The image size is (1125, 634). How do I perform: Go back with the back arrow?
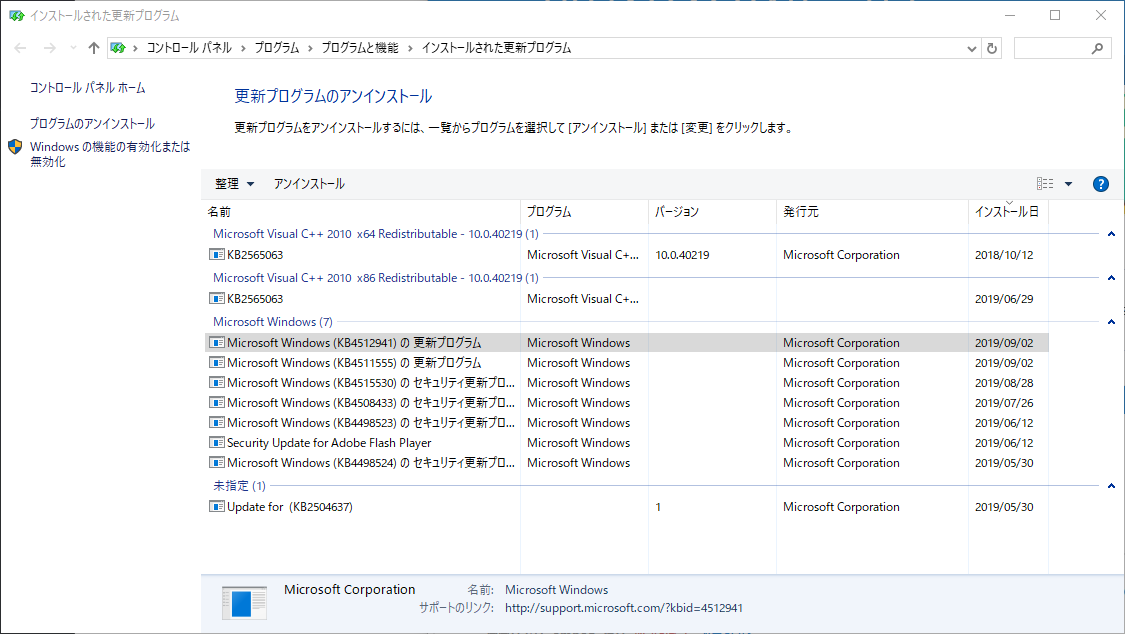click(x=20, y=48)
